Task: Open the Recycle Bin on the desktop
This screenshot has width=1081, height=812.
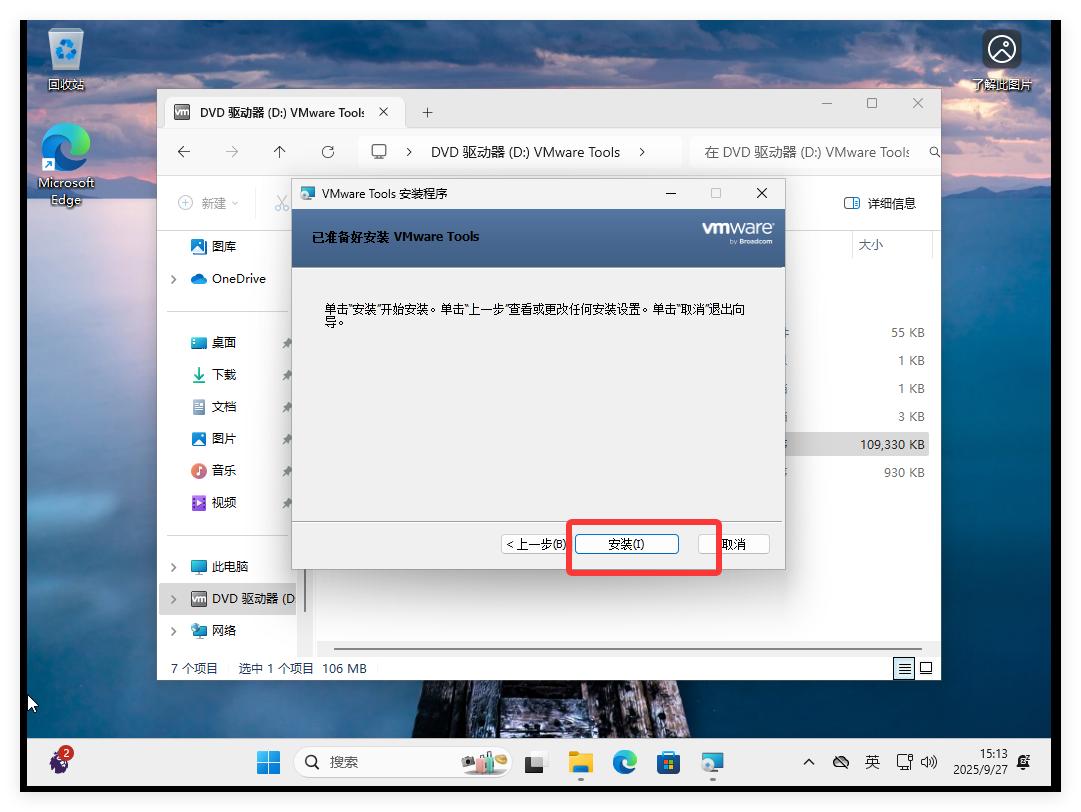Action: coord(64,50)
